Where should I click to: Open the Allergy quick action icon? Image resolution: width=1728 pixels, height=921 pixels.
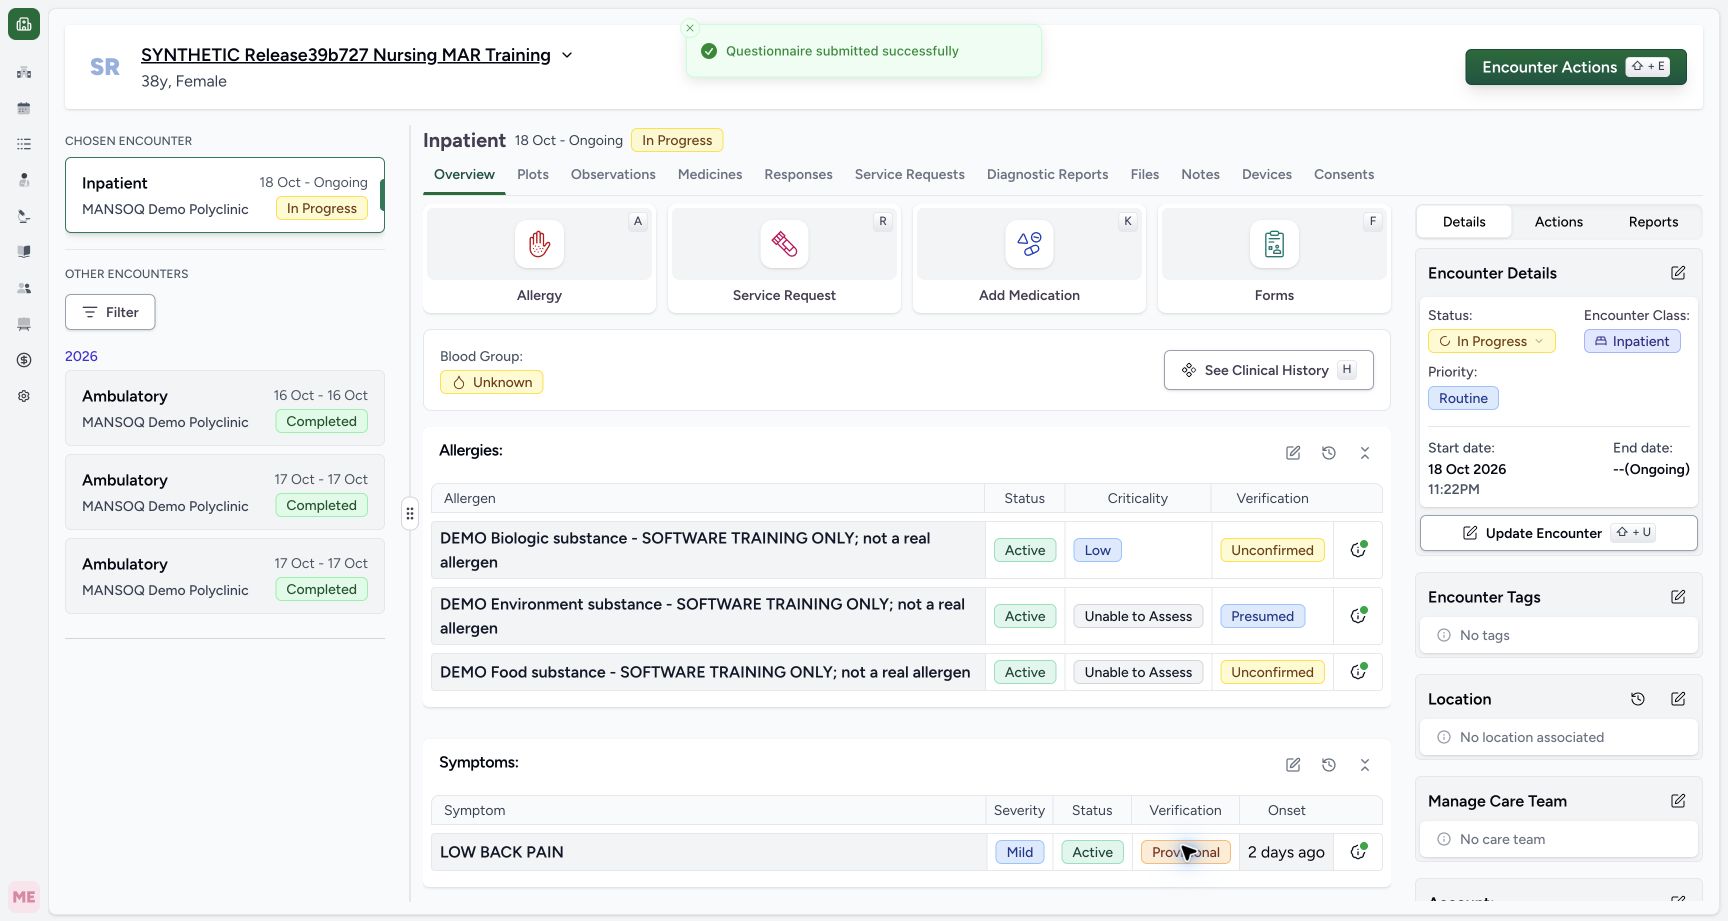point(539,244)
